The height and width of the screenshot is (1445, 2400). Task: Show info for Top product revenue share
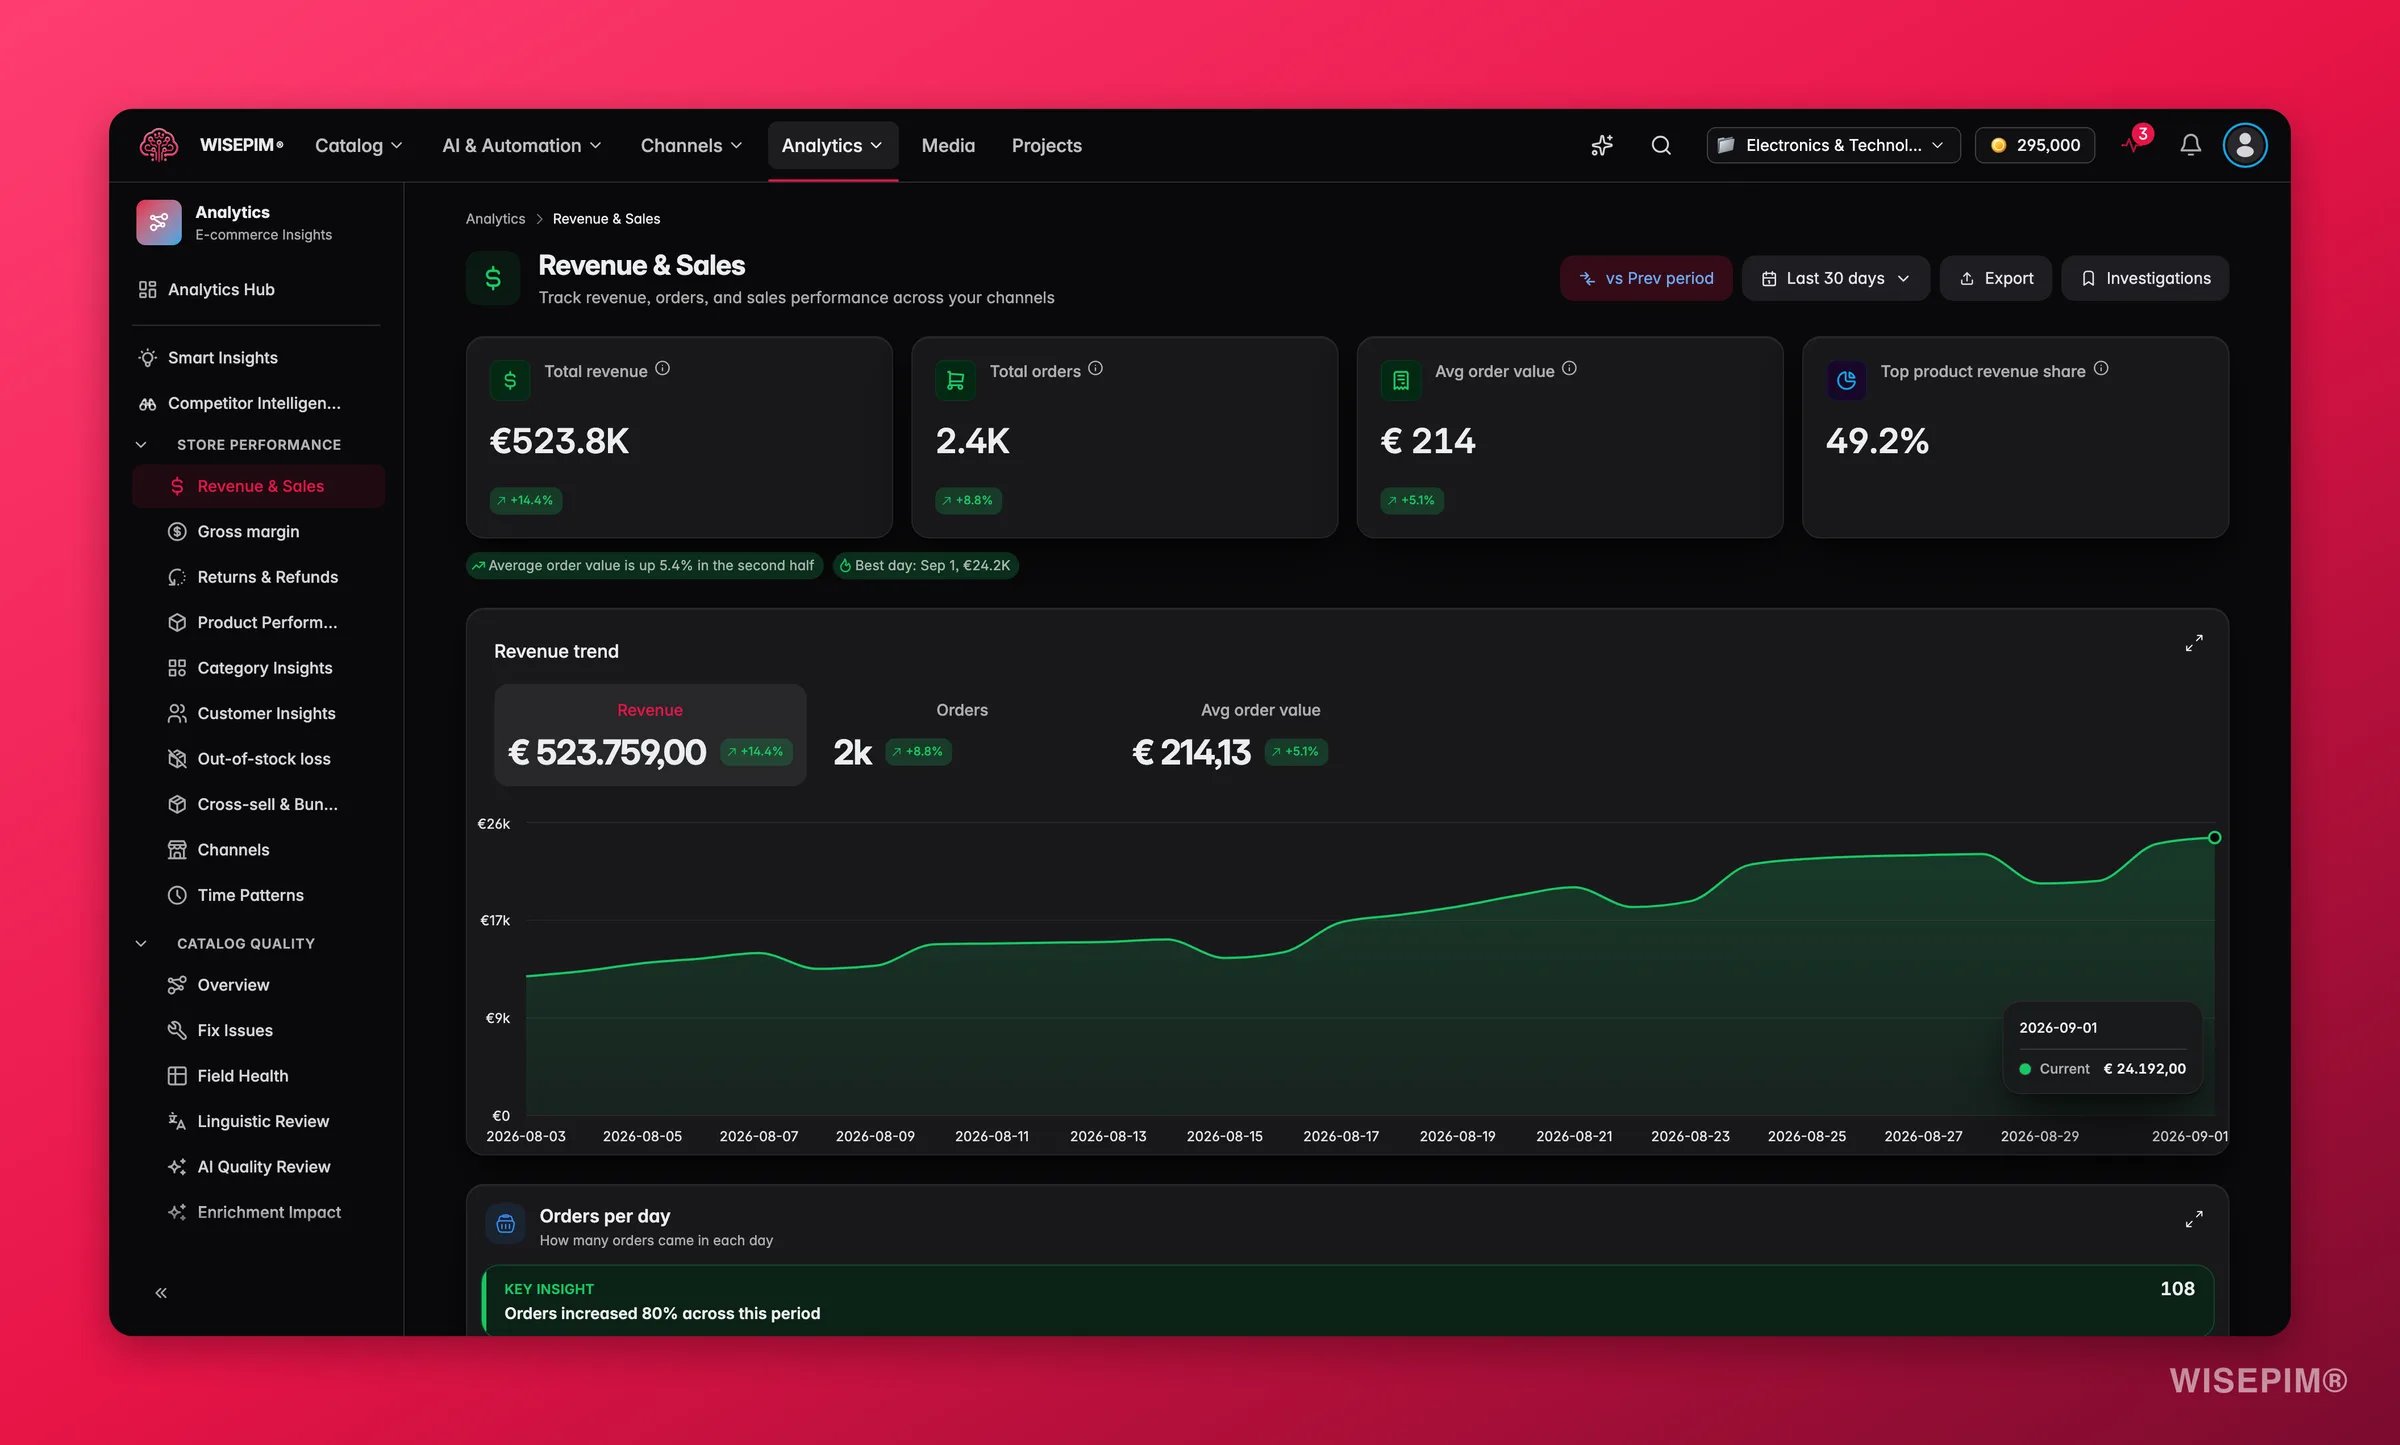2101,369
